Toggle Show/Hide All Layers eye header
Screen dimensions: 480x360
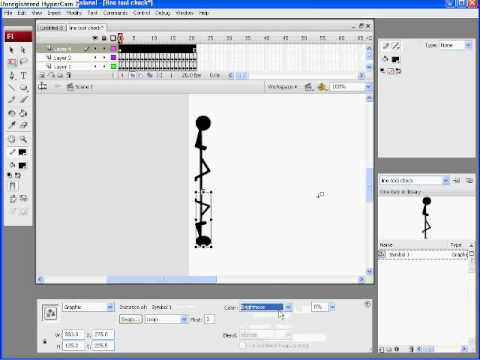coord(95,38)
